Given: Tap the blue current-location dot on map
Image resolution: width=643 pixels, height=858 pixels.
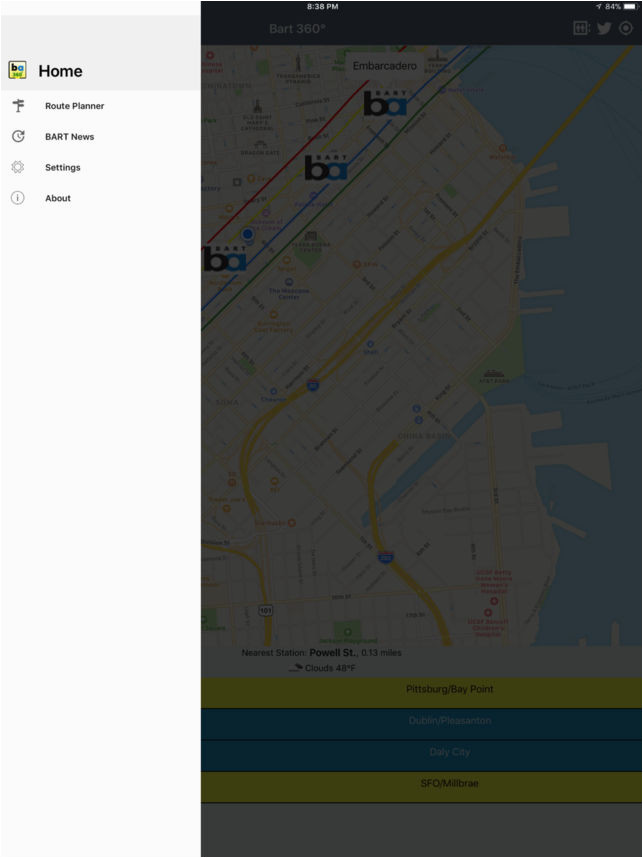Looking at the screenshot, I should click(247, 234).
